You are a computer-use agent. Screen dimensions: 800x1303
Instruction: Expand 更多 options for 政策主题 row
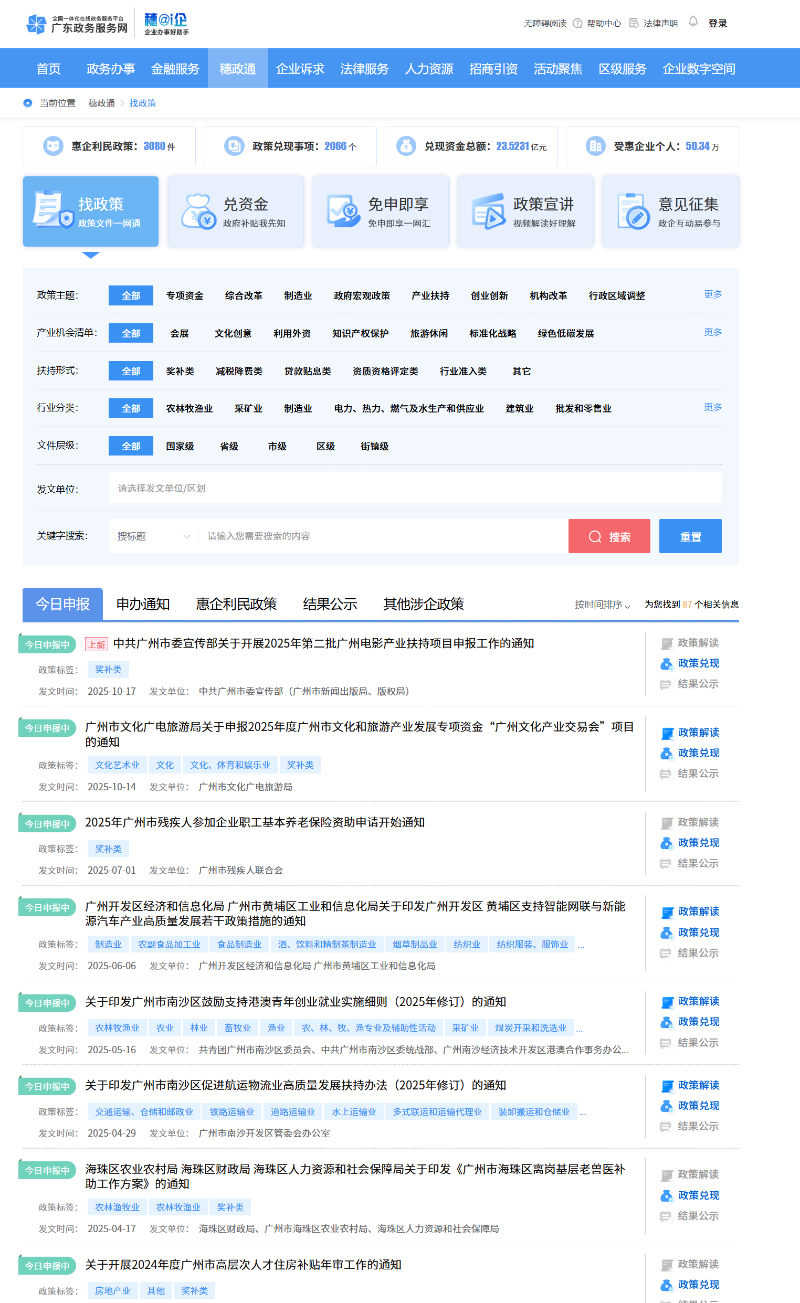pos(712,295)
